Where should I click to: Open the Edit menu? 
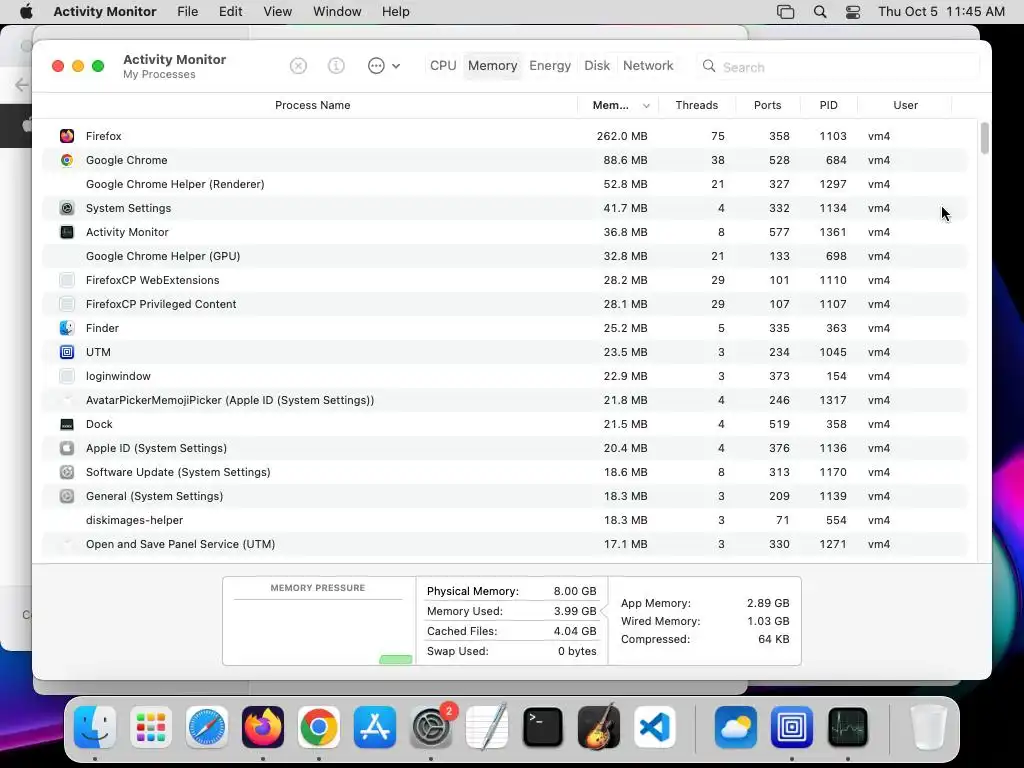tap(231, 12)
